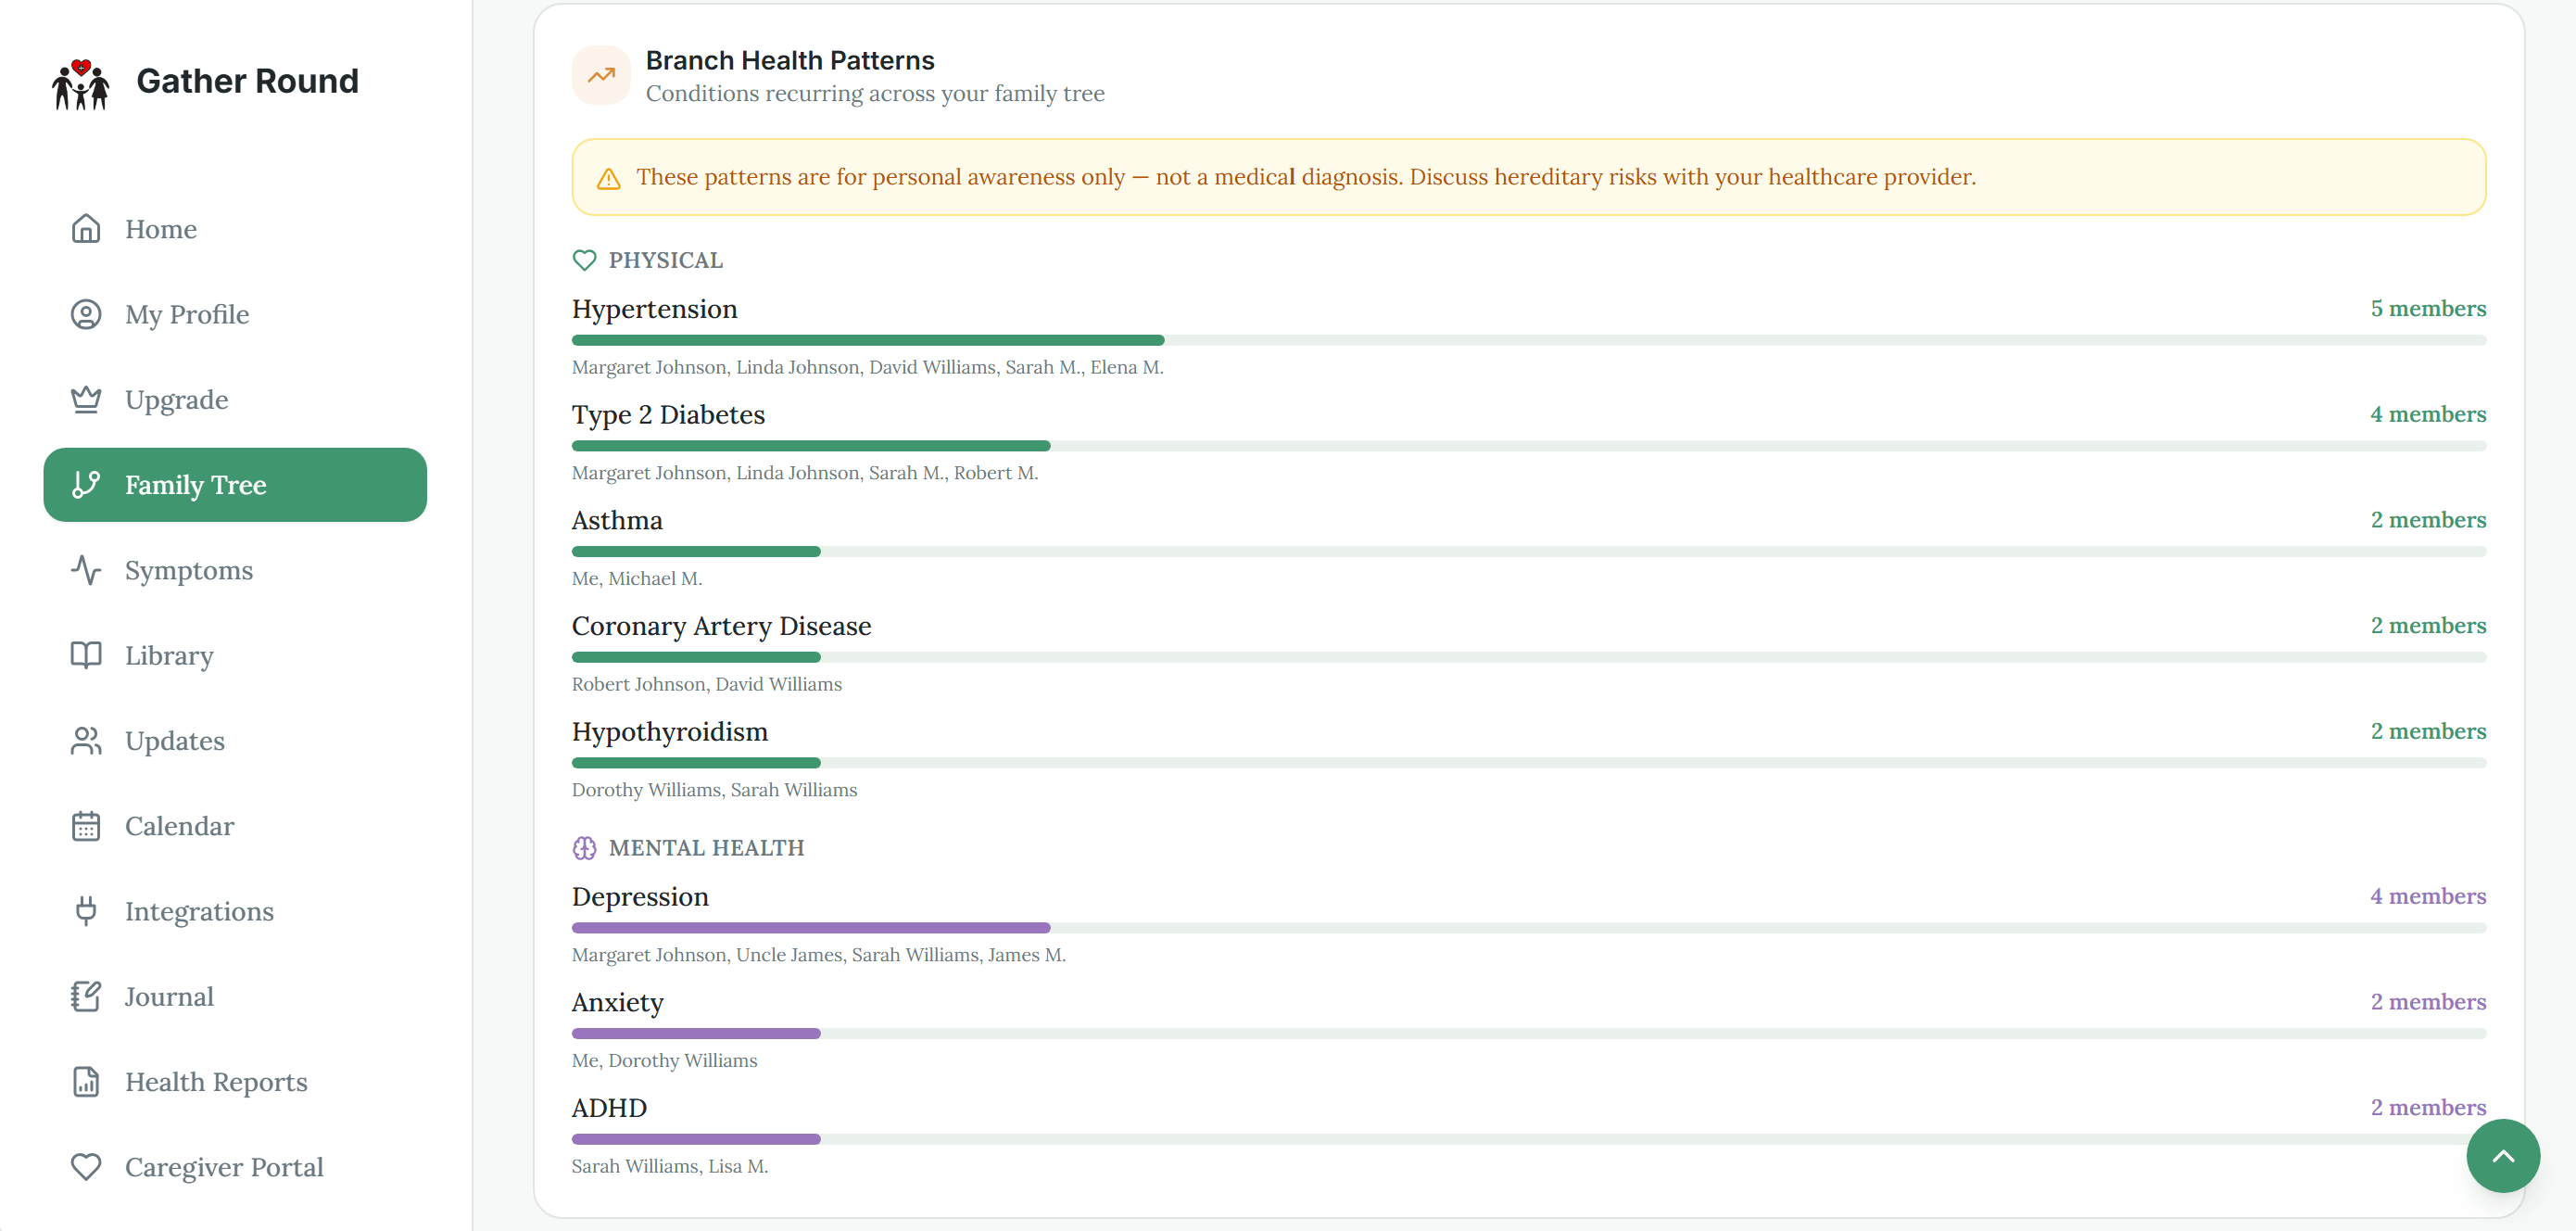Click the Hypothyroidism condition name
The image size is (2576, 1231).
pyautogui.click(x=670, y=732)
